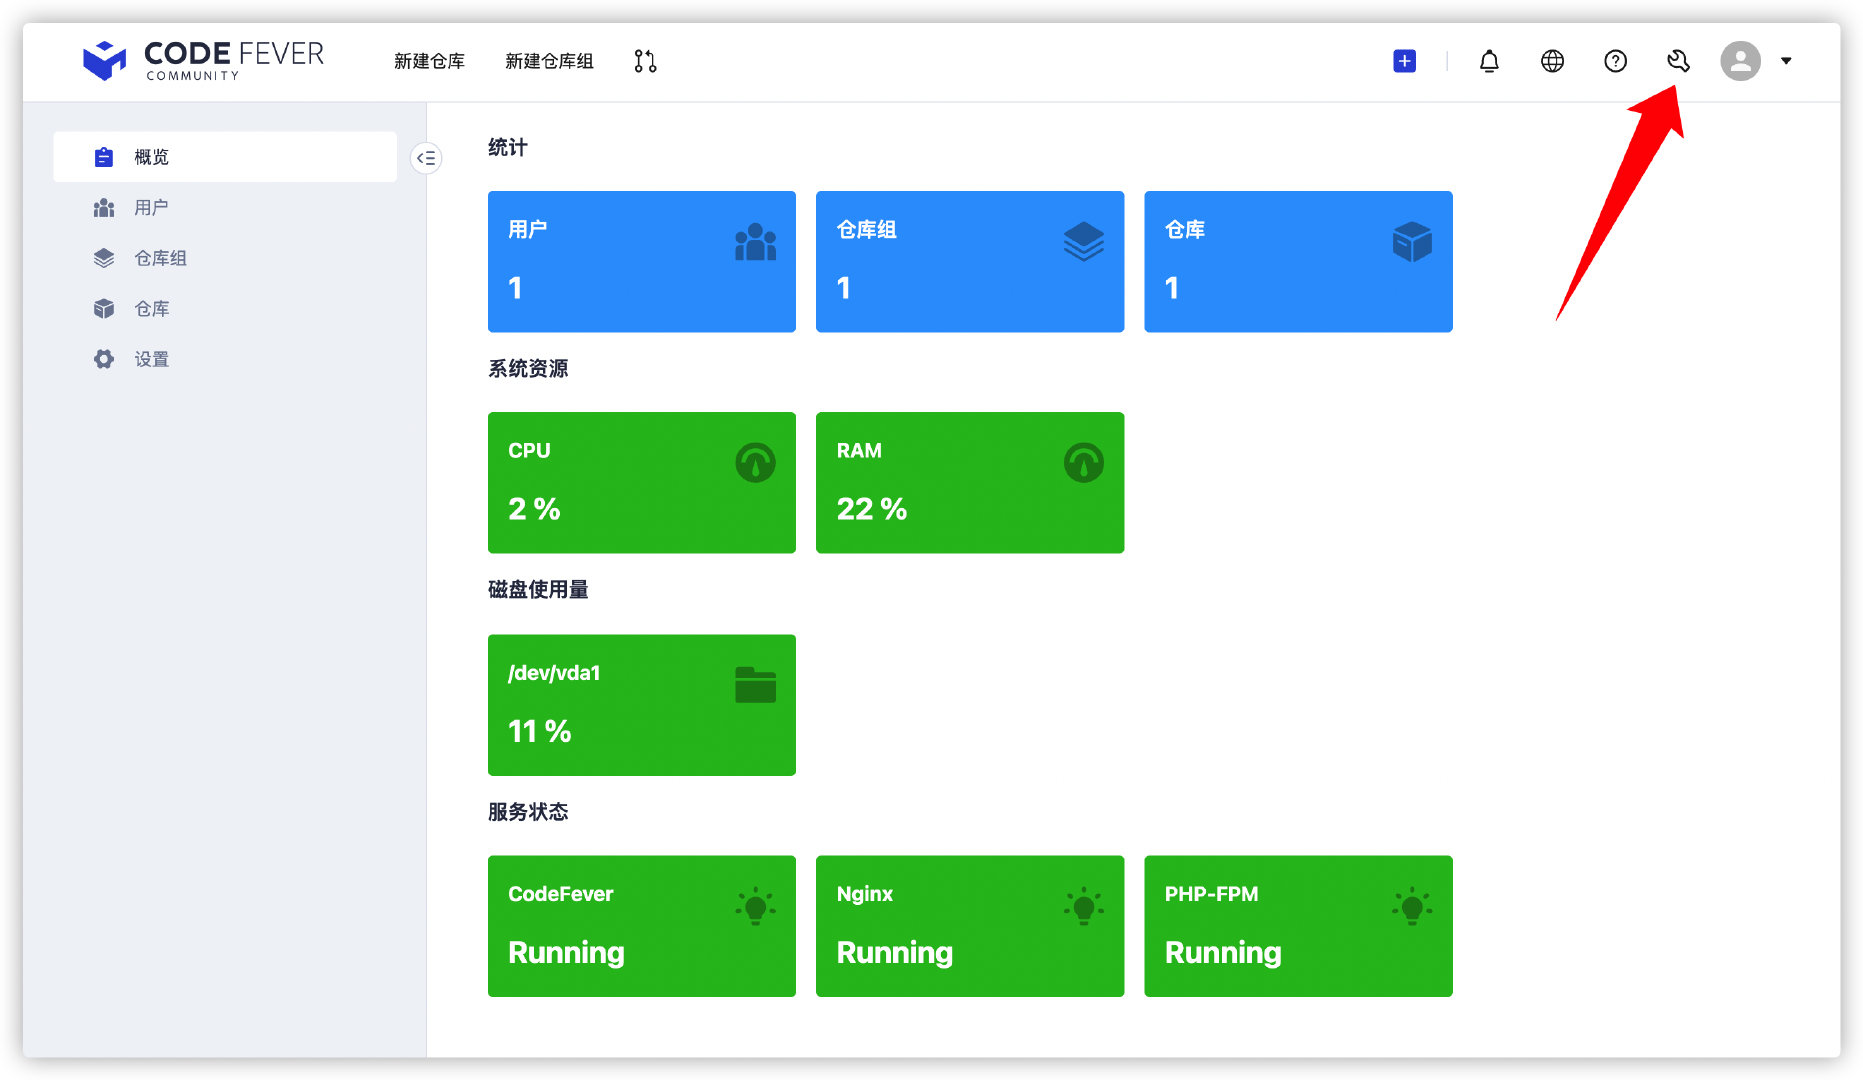Open the merge requests icon in top bar

[645, 61]
